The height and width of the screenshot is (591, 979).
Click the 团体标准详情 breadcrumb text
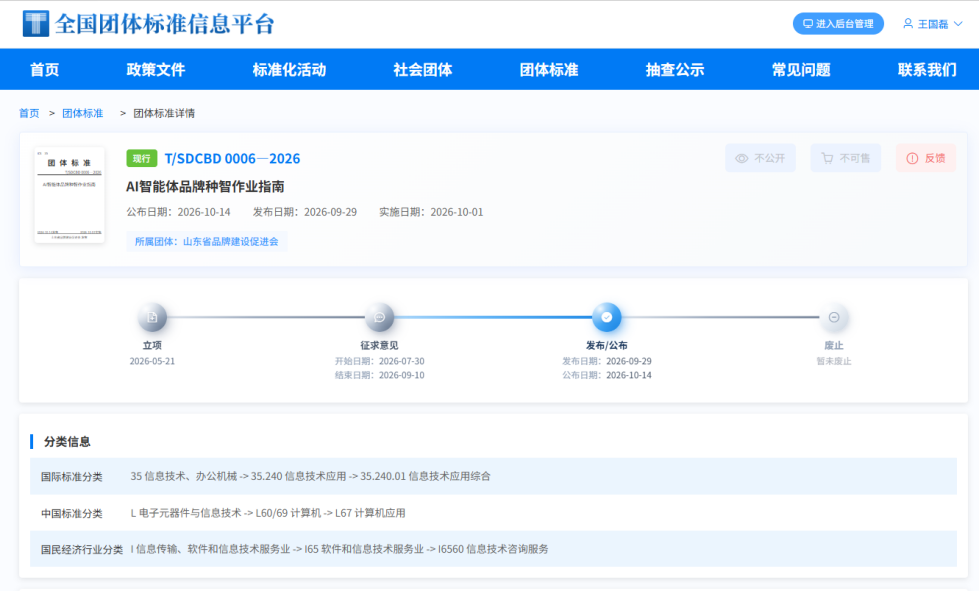(164, 113)
